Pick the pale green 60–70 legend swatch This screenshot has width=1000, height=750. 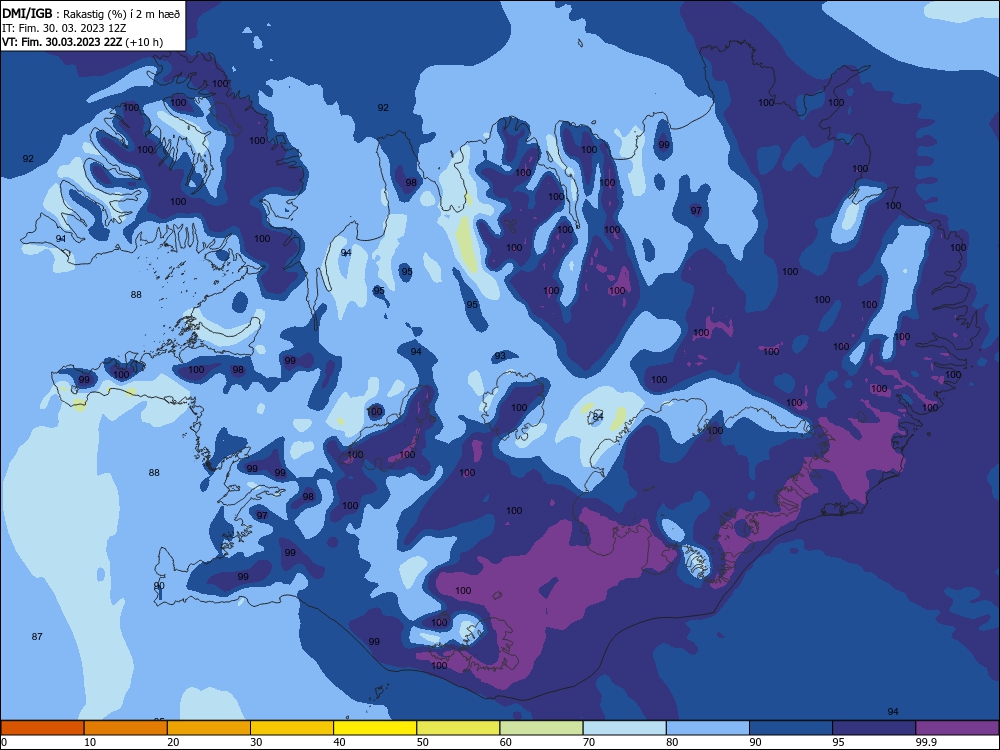click(x=541, y=728)
